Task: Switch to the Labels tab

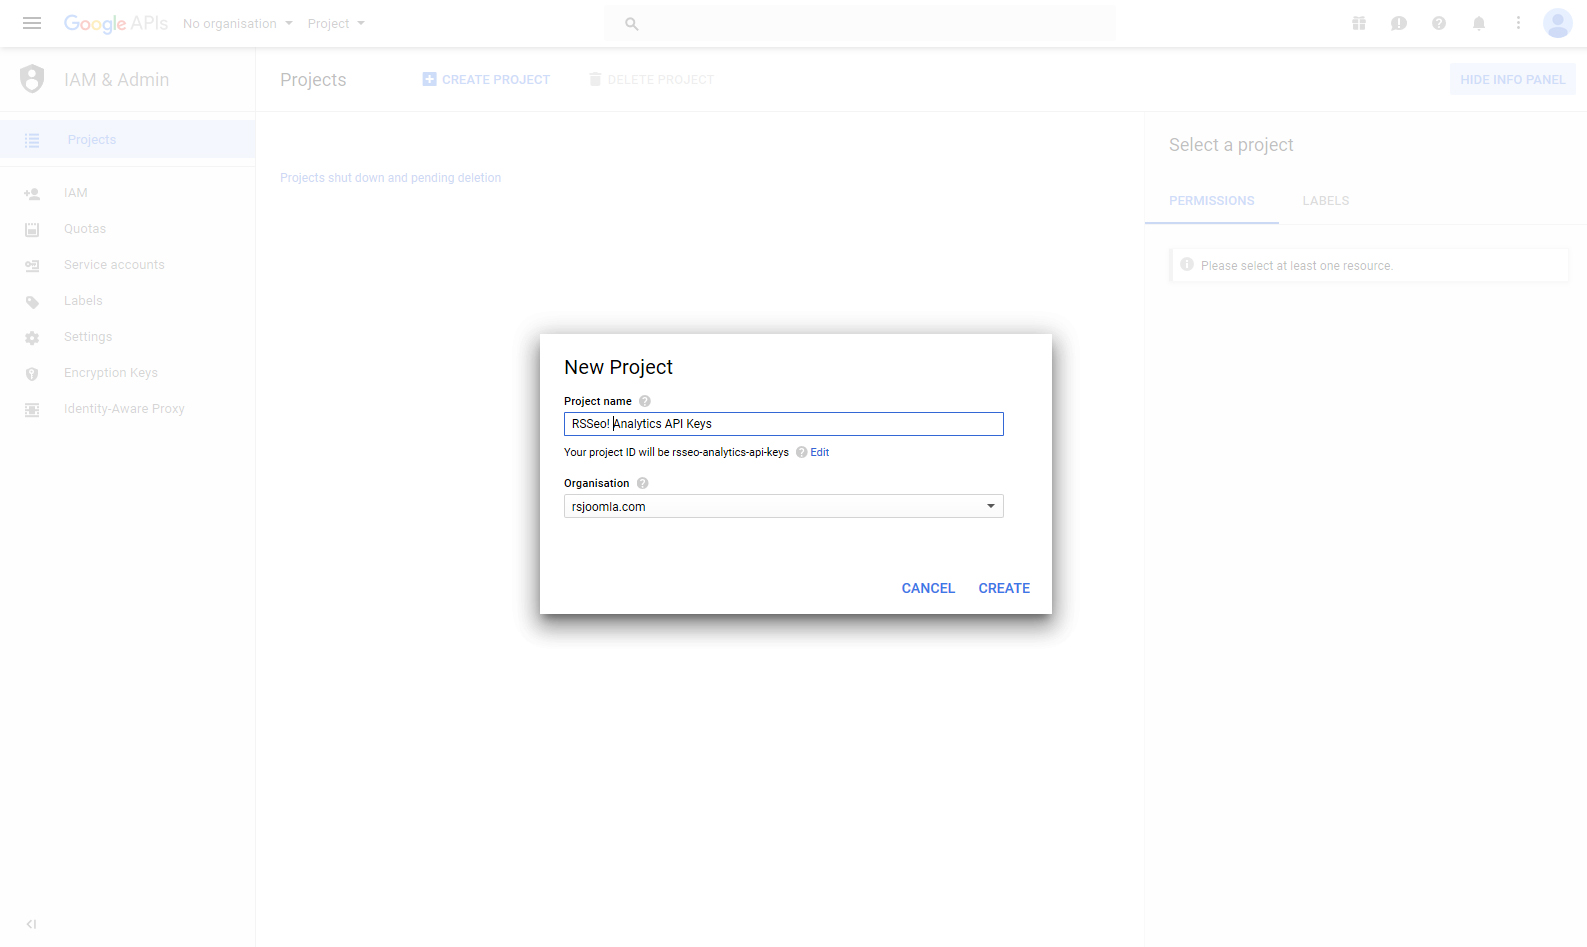Action: [1326, 201]
